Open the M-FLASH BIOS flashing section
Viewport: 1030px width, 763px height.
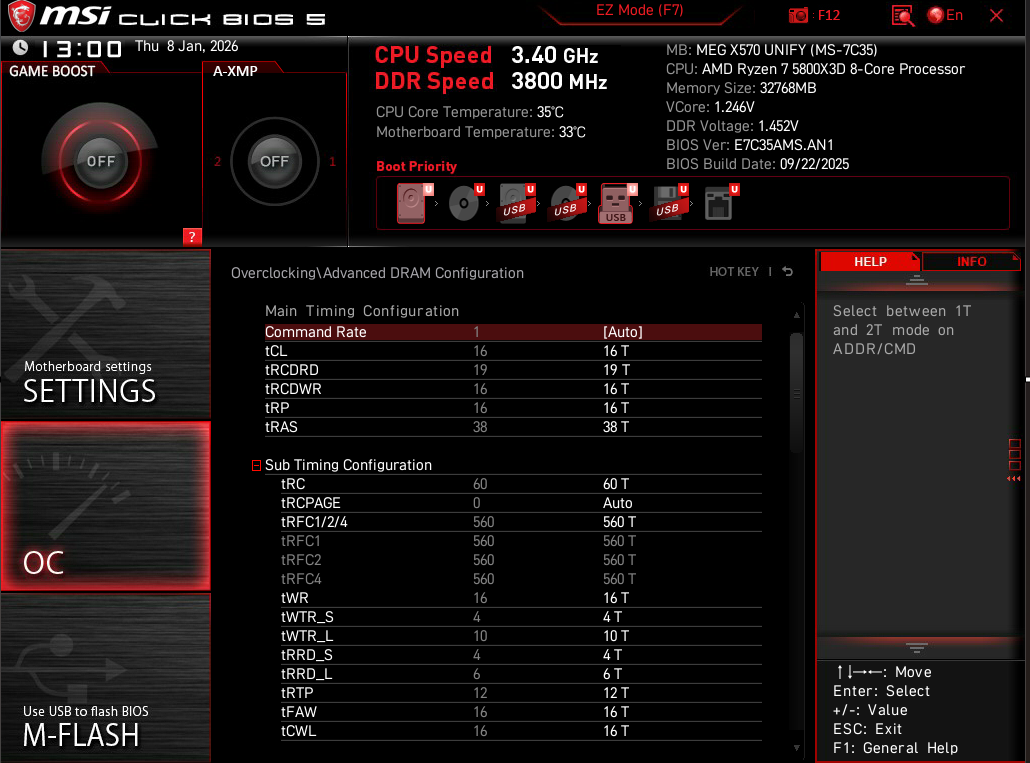[106, 678]
